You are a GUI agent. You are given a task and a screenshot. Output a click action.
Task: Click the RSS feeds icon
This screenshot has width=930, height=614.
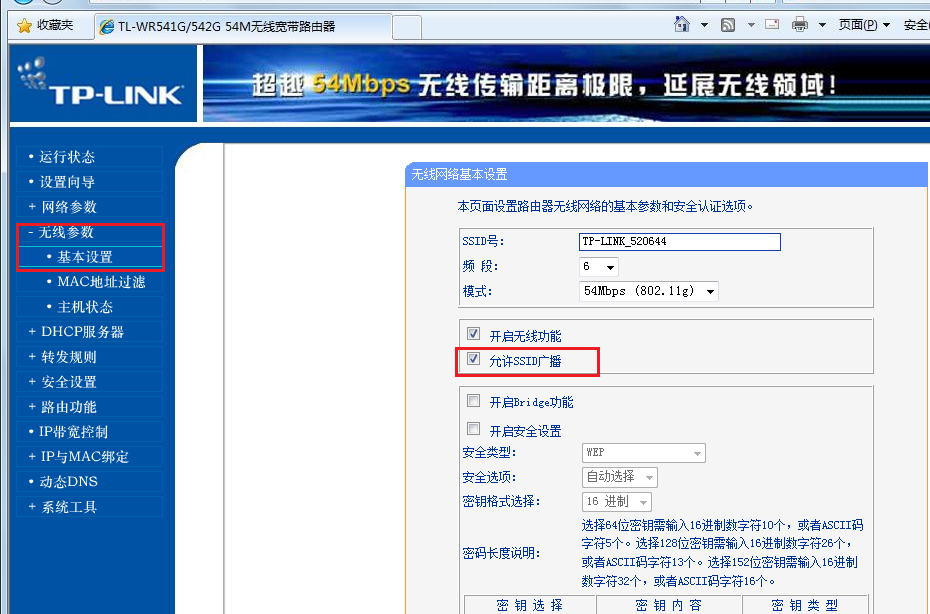[x=728, y=23]
